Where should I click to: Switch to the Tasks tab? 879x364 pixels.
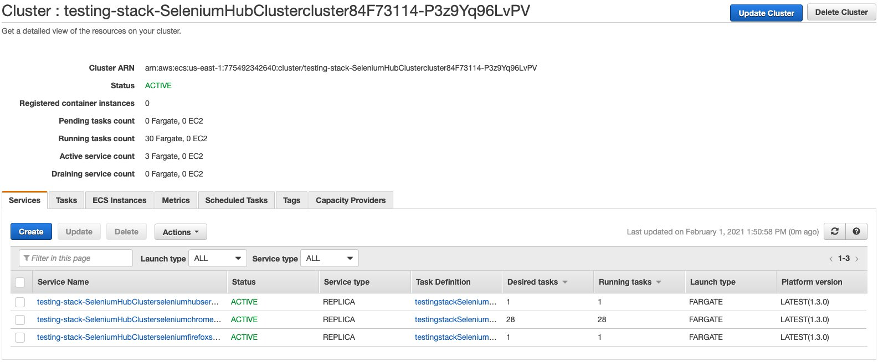(66, 200)
